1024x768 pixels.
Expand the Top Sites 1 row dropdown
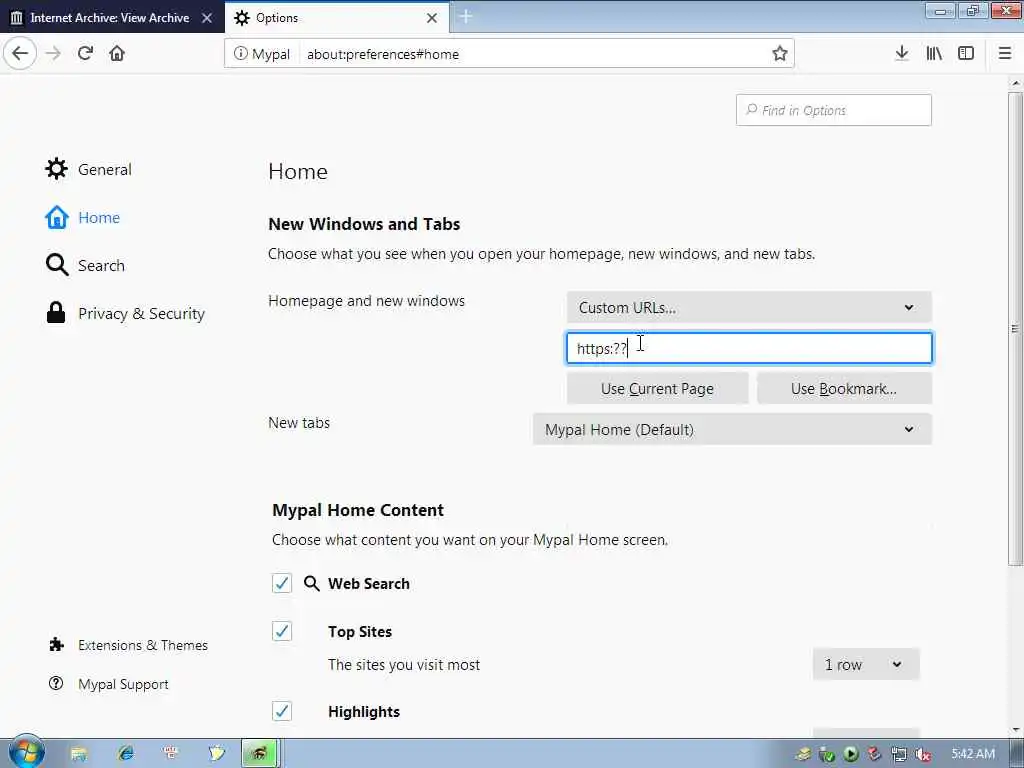pos(866,665)
